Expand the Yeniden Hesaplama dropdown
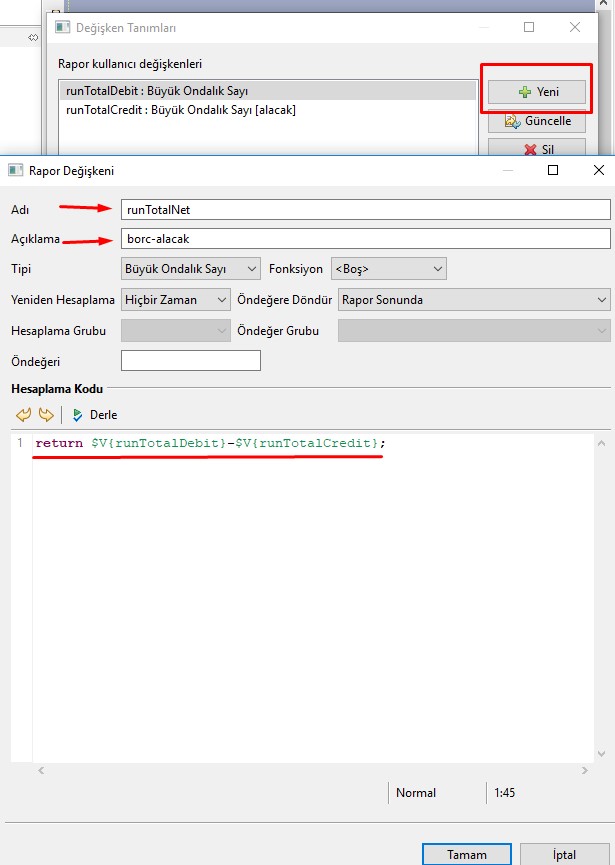 point(176,299)
